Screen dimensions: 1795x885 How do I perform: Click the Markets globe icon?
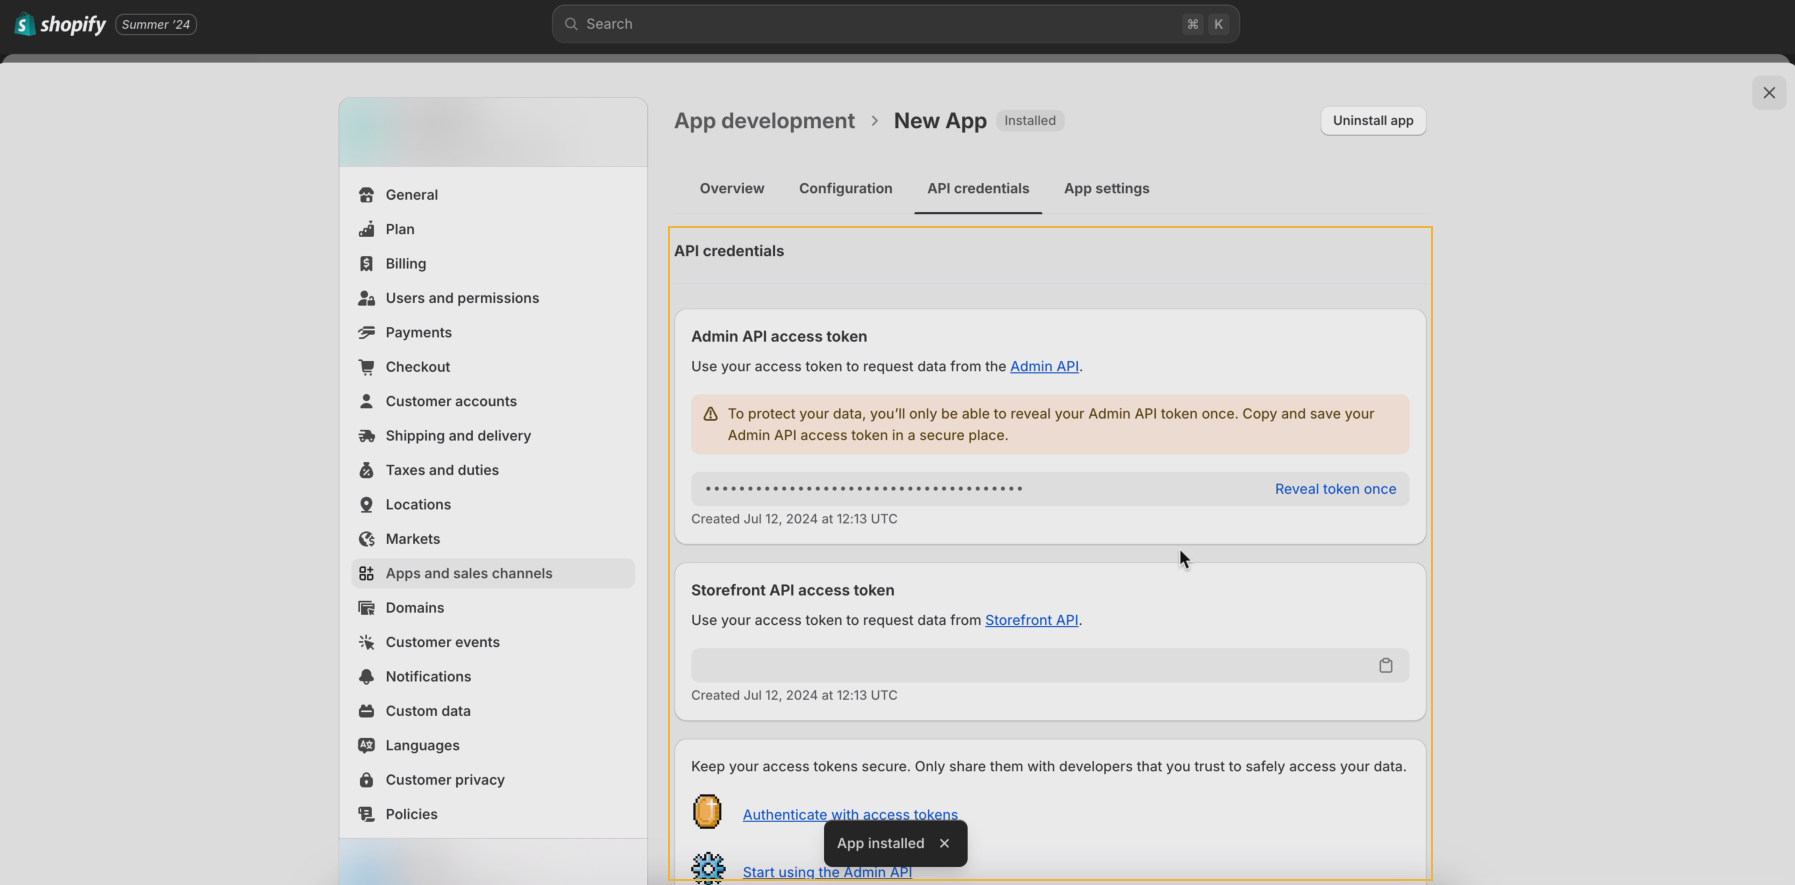[366, 539]
